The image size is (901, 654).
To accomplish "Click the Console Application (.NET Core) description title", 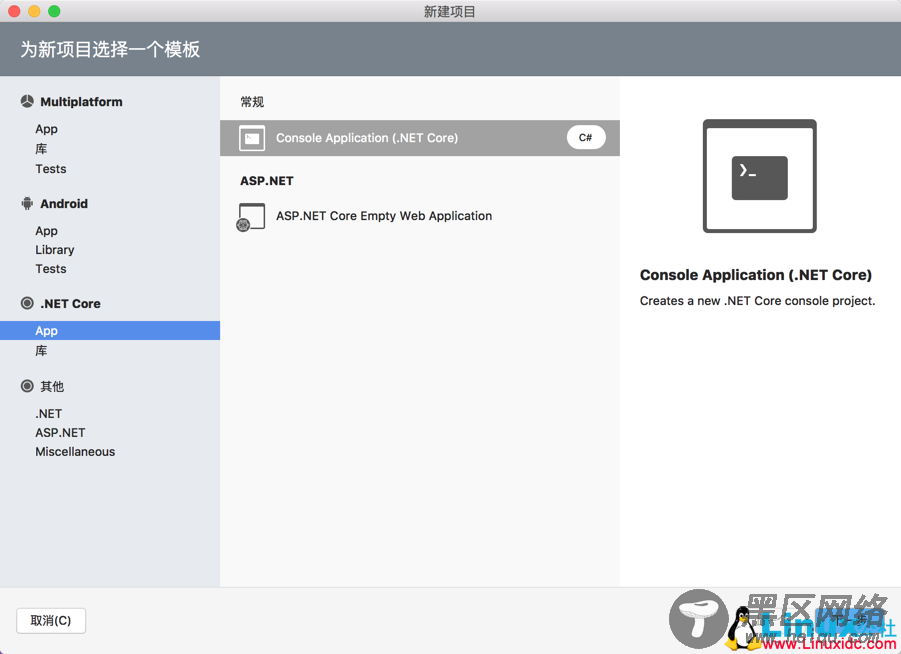I will [x=756, y=275].
